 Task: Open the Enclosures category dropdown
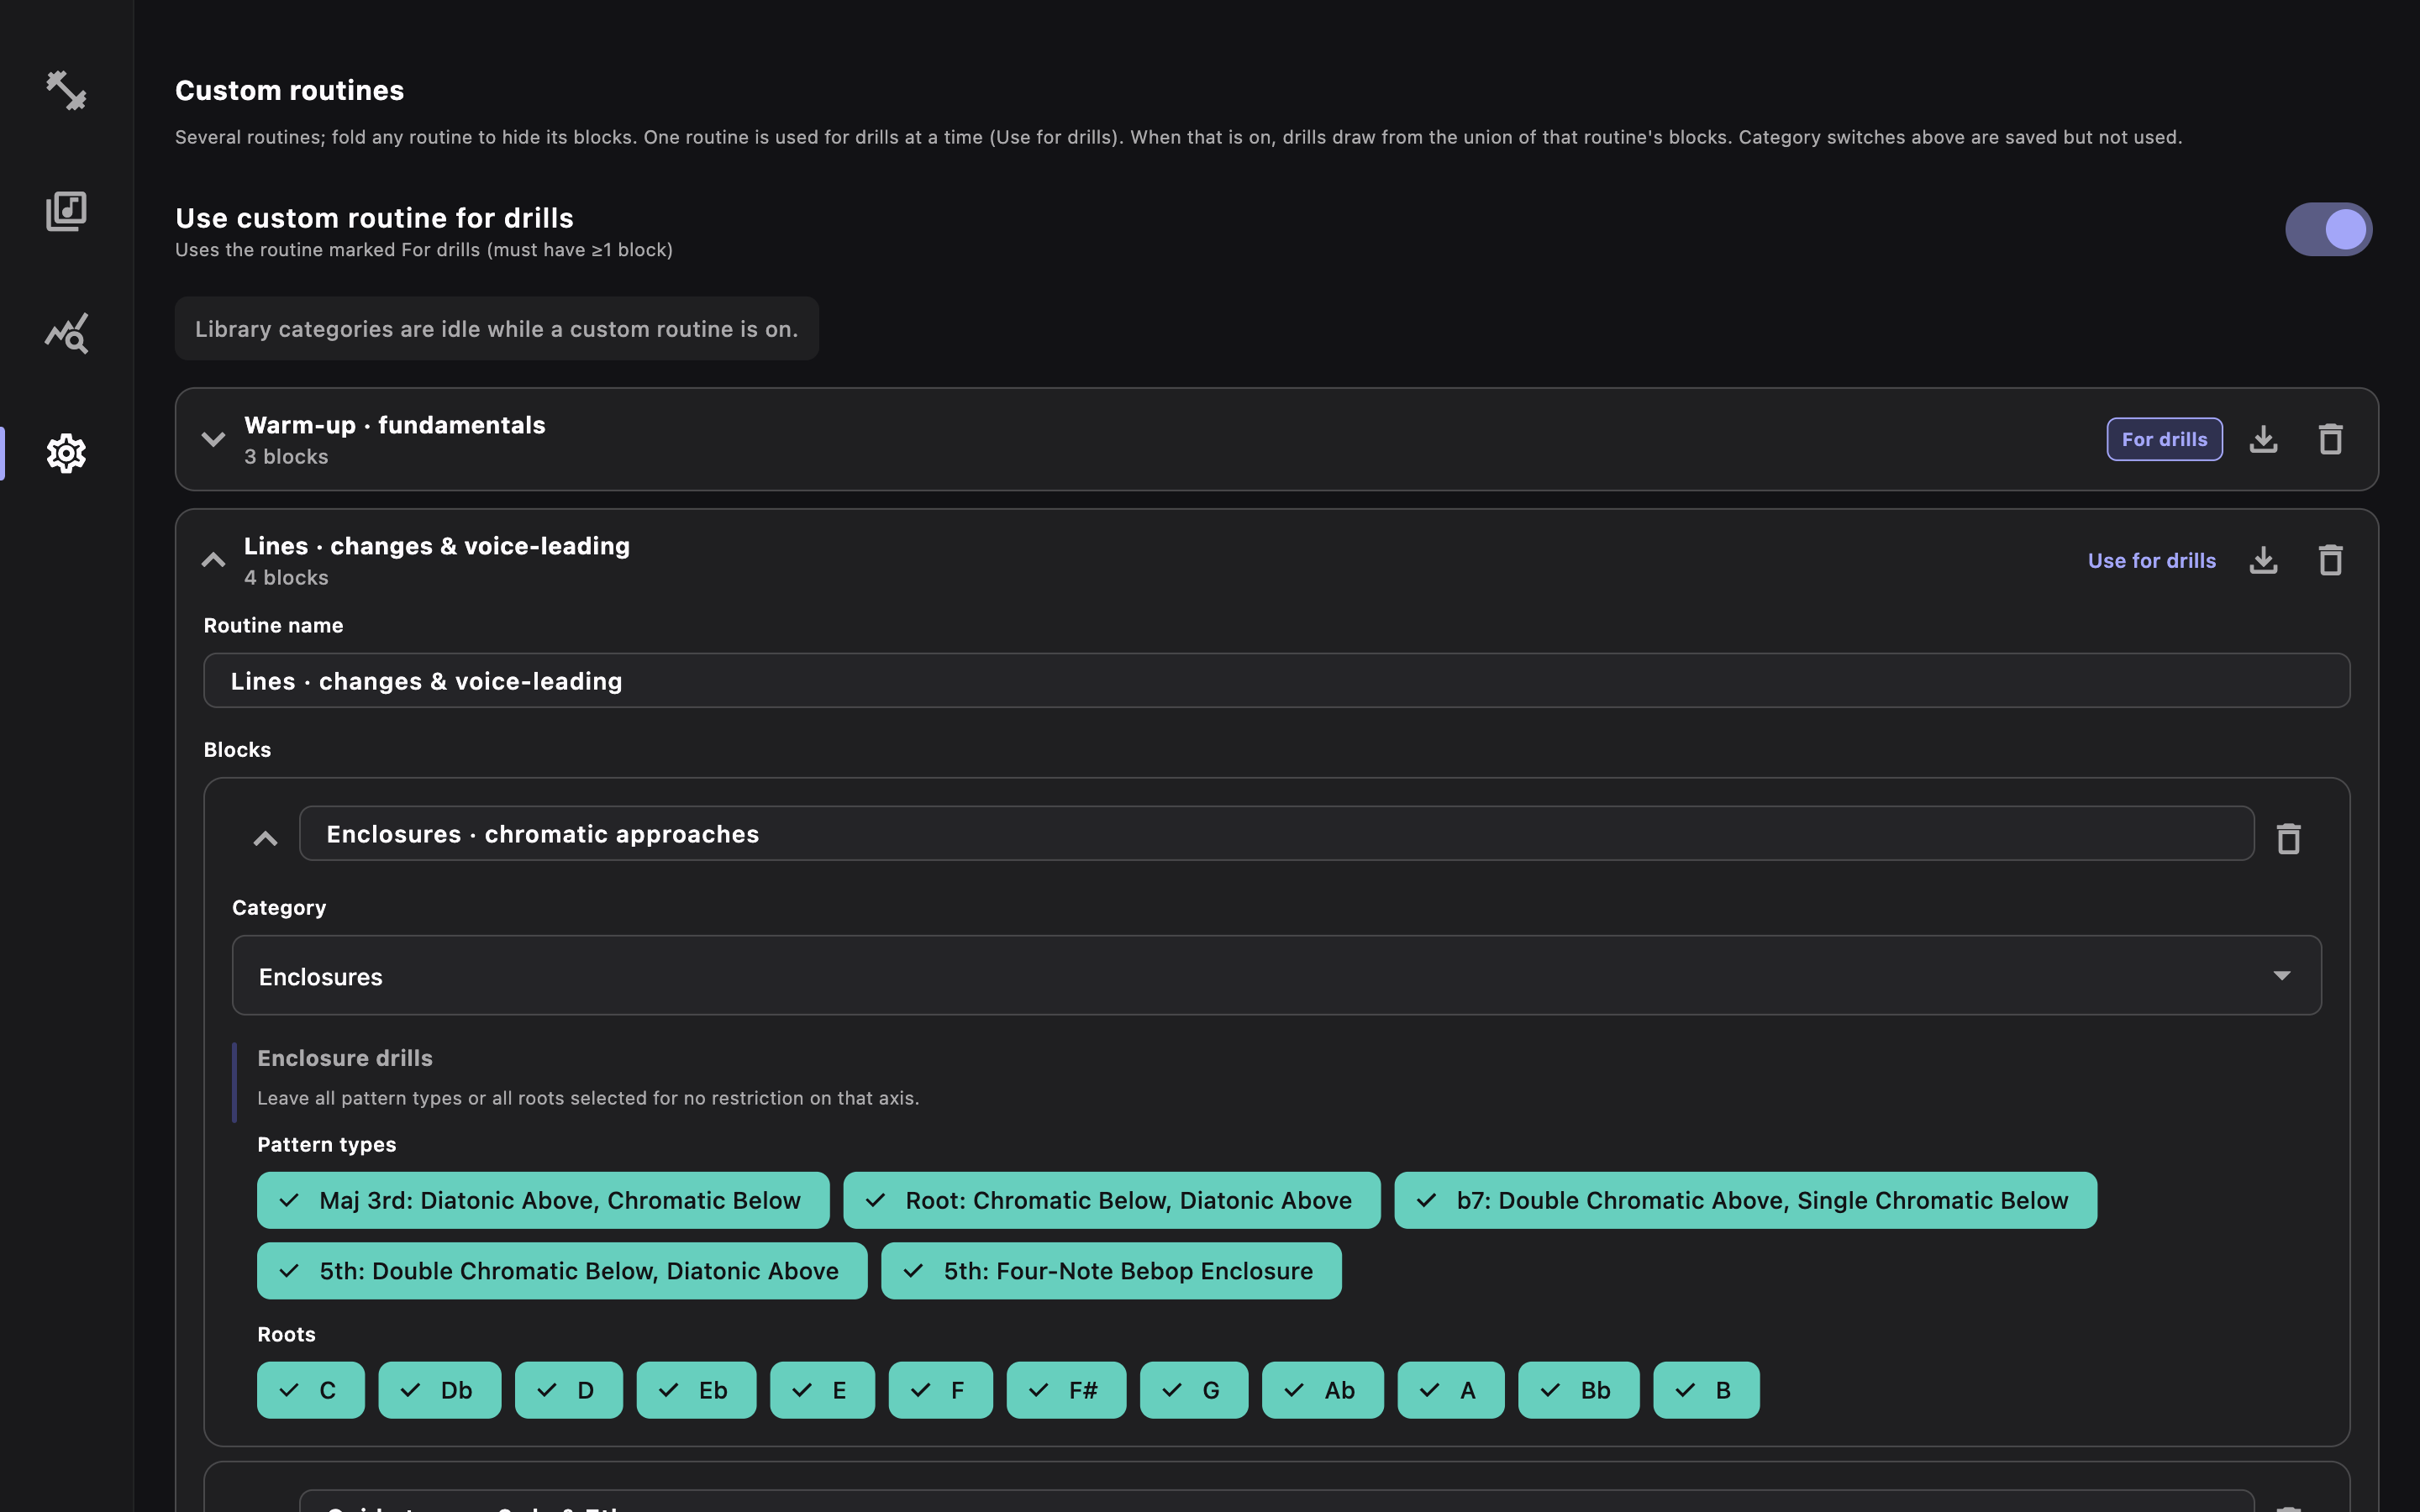pos(1276,975)
